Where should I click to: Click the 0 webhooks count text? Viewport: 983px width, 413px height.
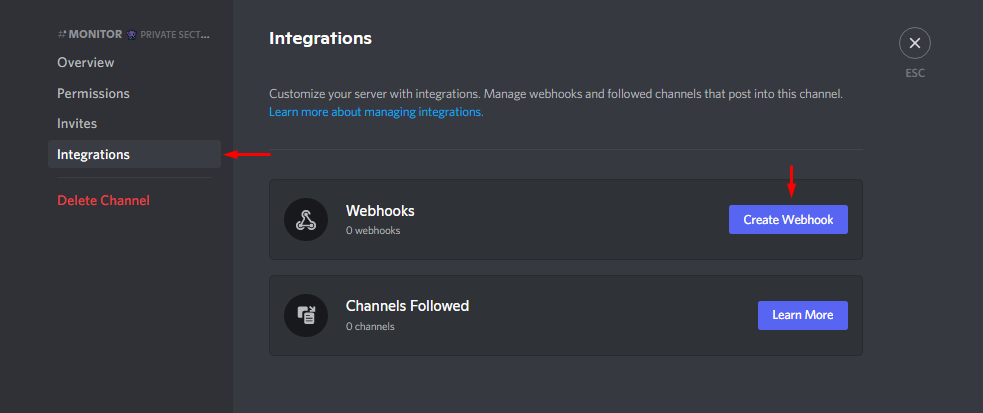tap(373, 231)
